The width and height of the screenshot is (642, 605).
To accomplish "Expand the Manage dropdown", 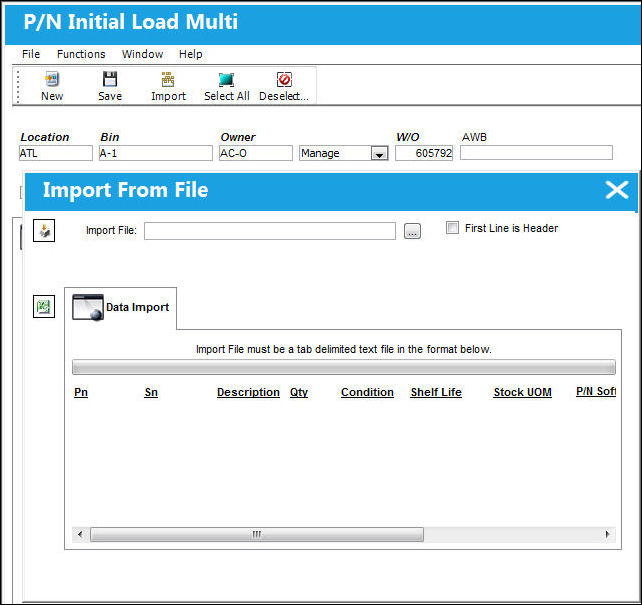I will point(379,154).
